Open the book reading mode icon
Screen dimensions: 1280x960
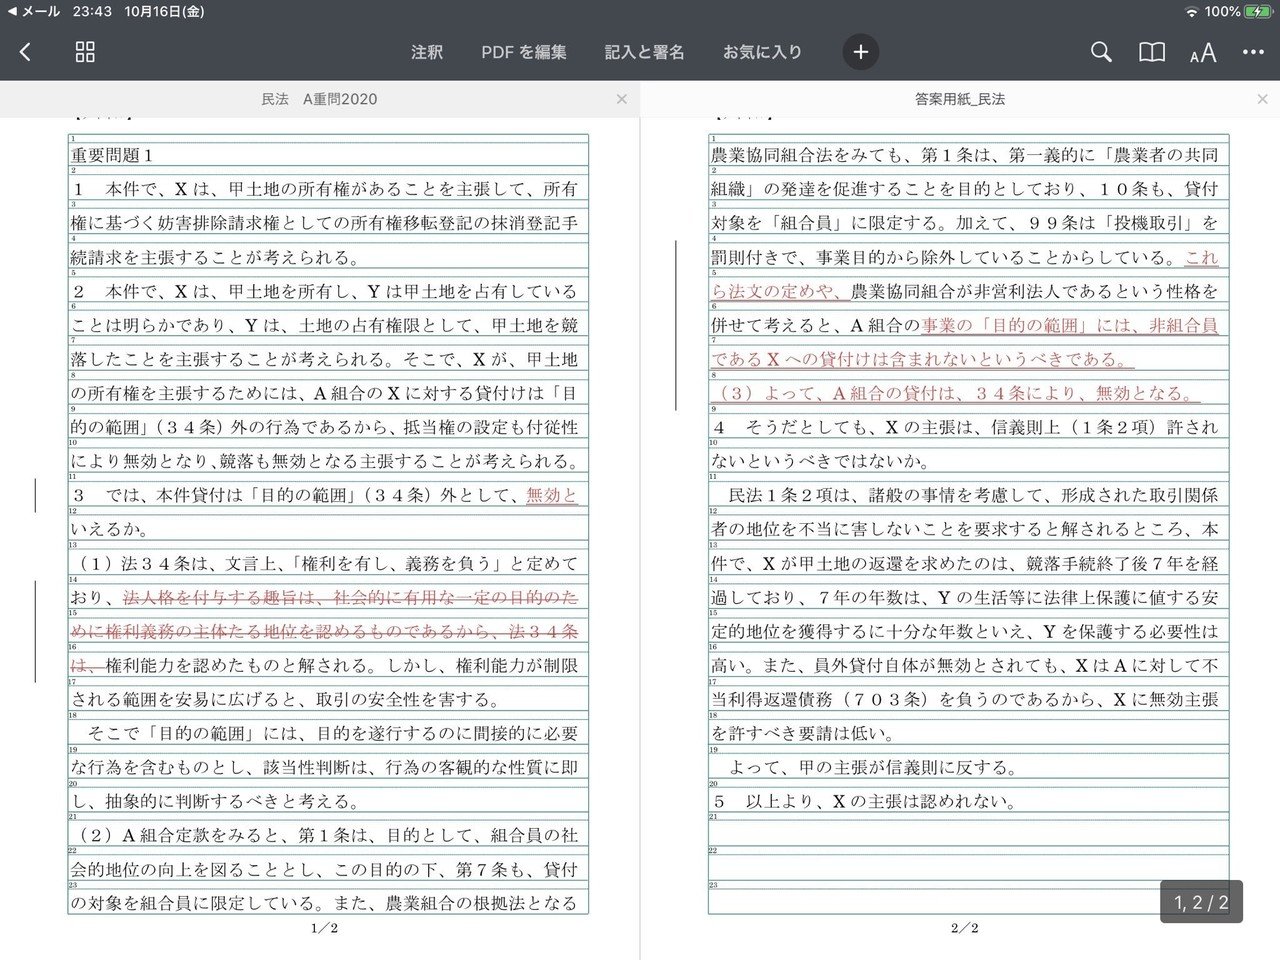click(1152, 52)
